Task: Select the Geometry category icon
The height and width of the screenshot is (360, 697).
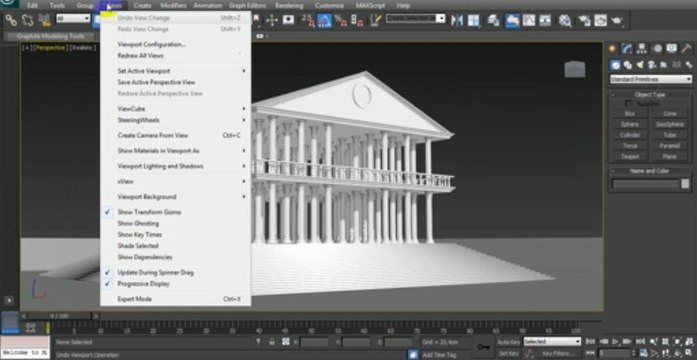Action: pyautogui.click(x=615, y=65)
